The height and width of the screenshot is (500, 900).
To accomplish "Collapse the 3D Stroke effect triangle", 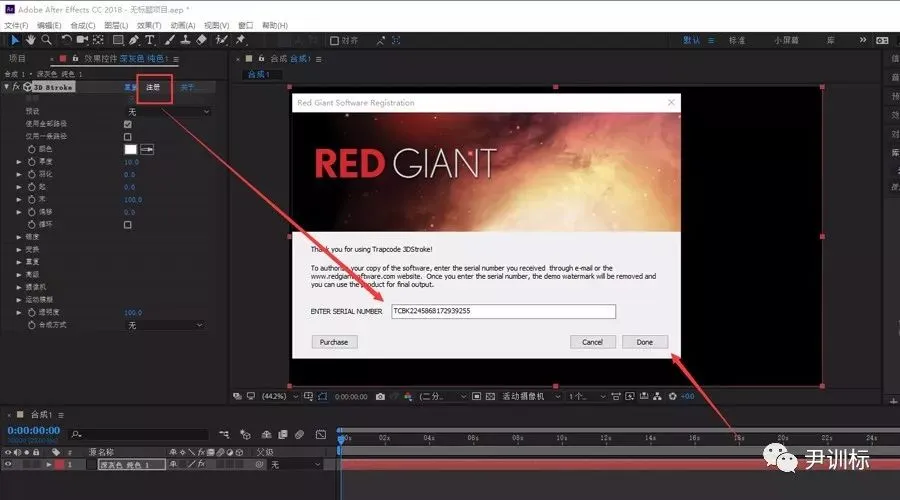I will pos(6,87).
